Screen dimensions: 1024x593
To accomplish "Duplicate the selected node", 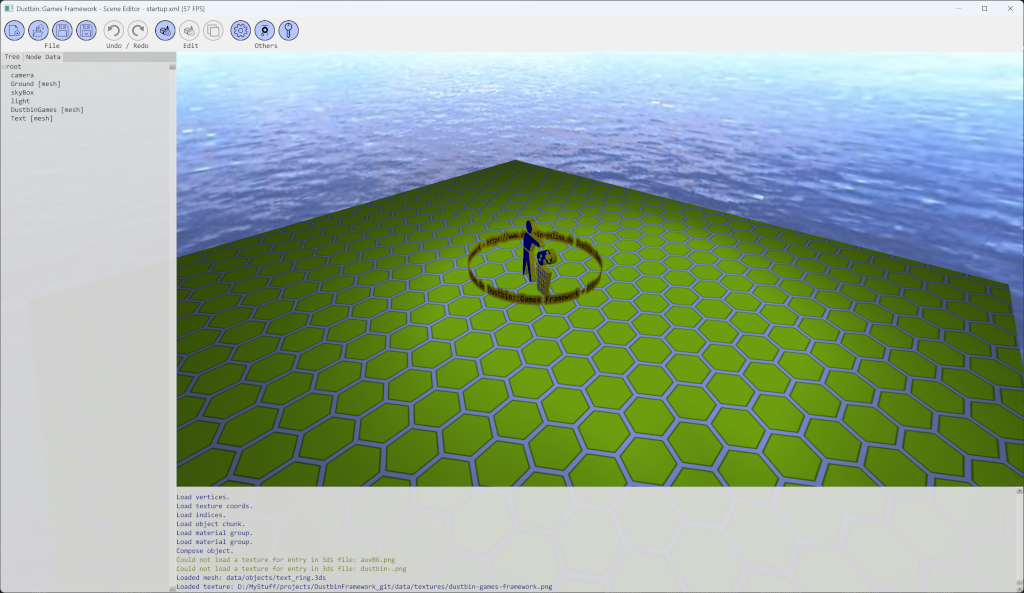I will pos(213,31).
